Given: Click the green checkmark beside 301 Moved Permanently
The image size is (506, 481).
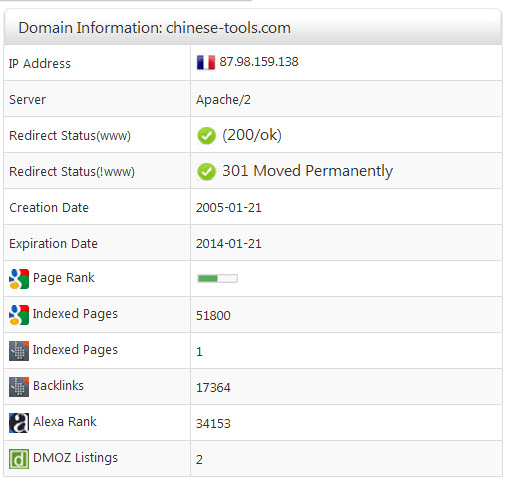Looking at the screenshot, I should 206,172.
